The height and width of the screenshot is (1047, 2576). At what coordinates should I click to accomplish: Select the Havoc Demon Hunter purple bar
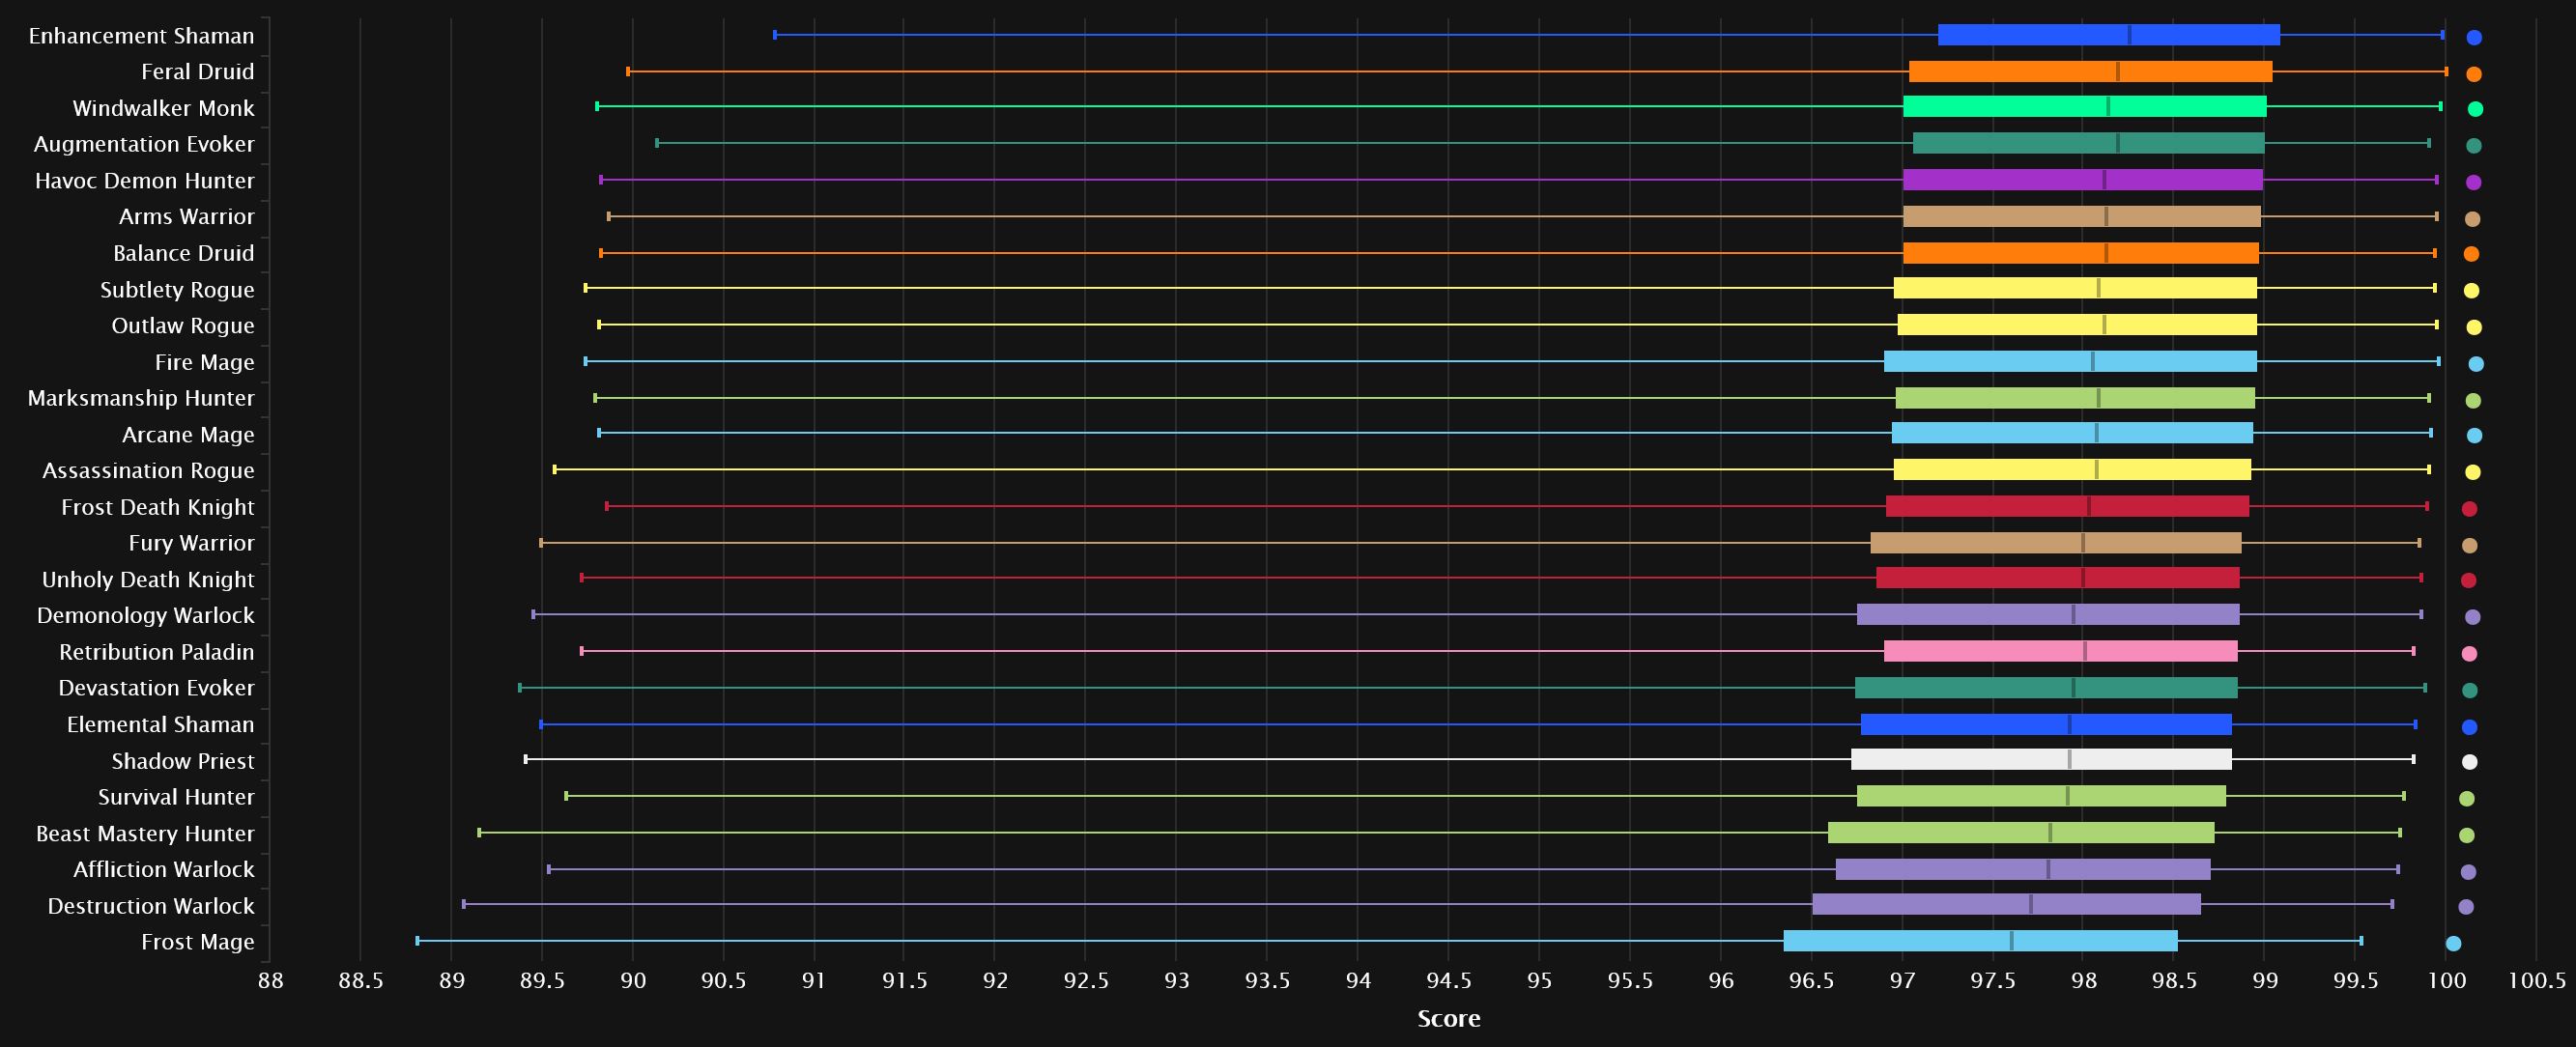click(x=2083, y=180)
